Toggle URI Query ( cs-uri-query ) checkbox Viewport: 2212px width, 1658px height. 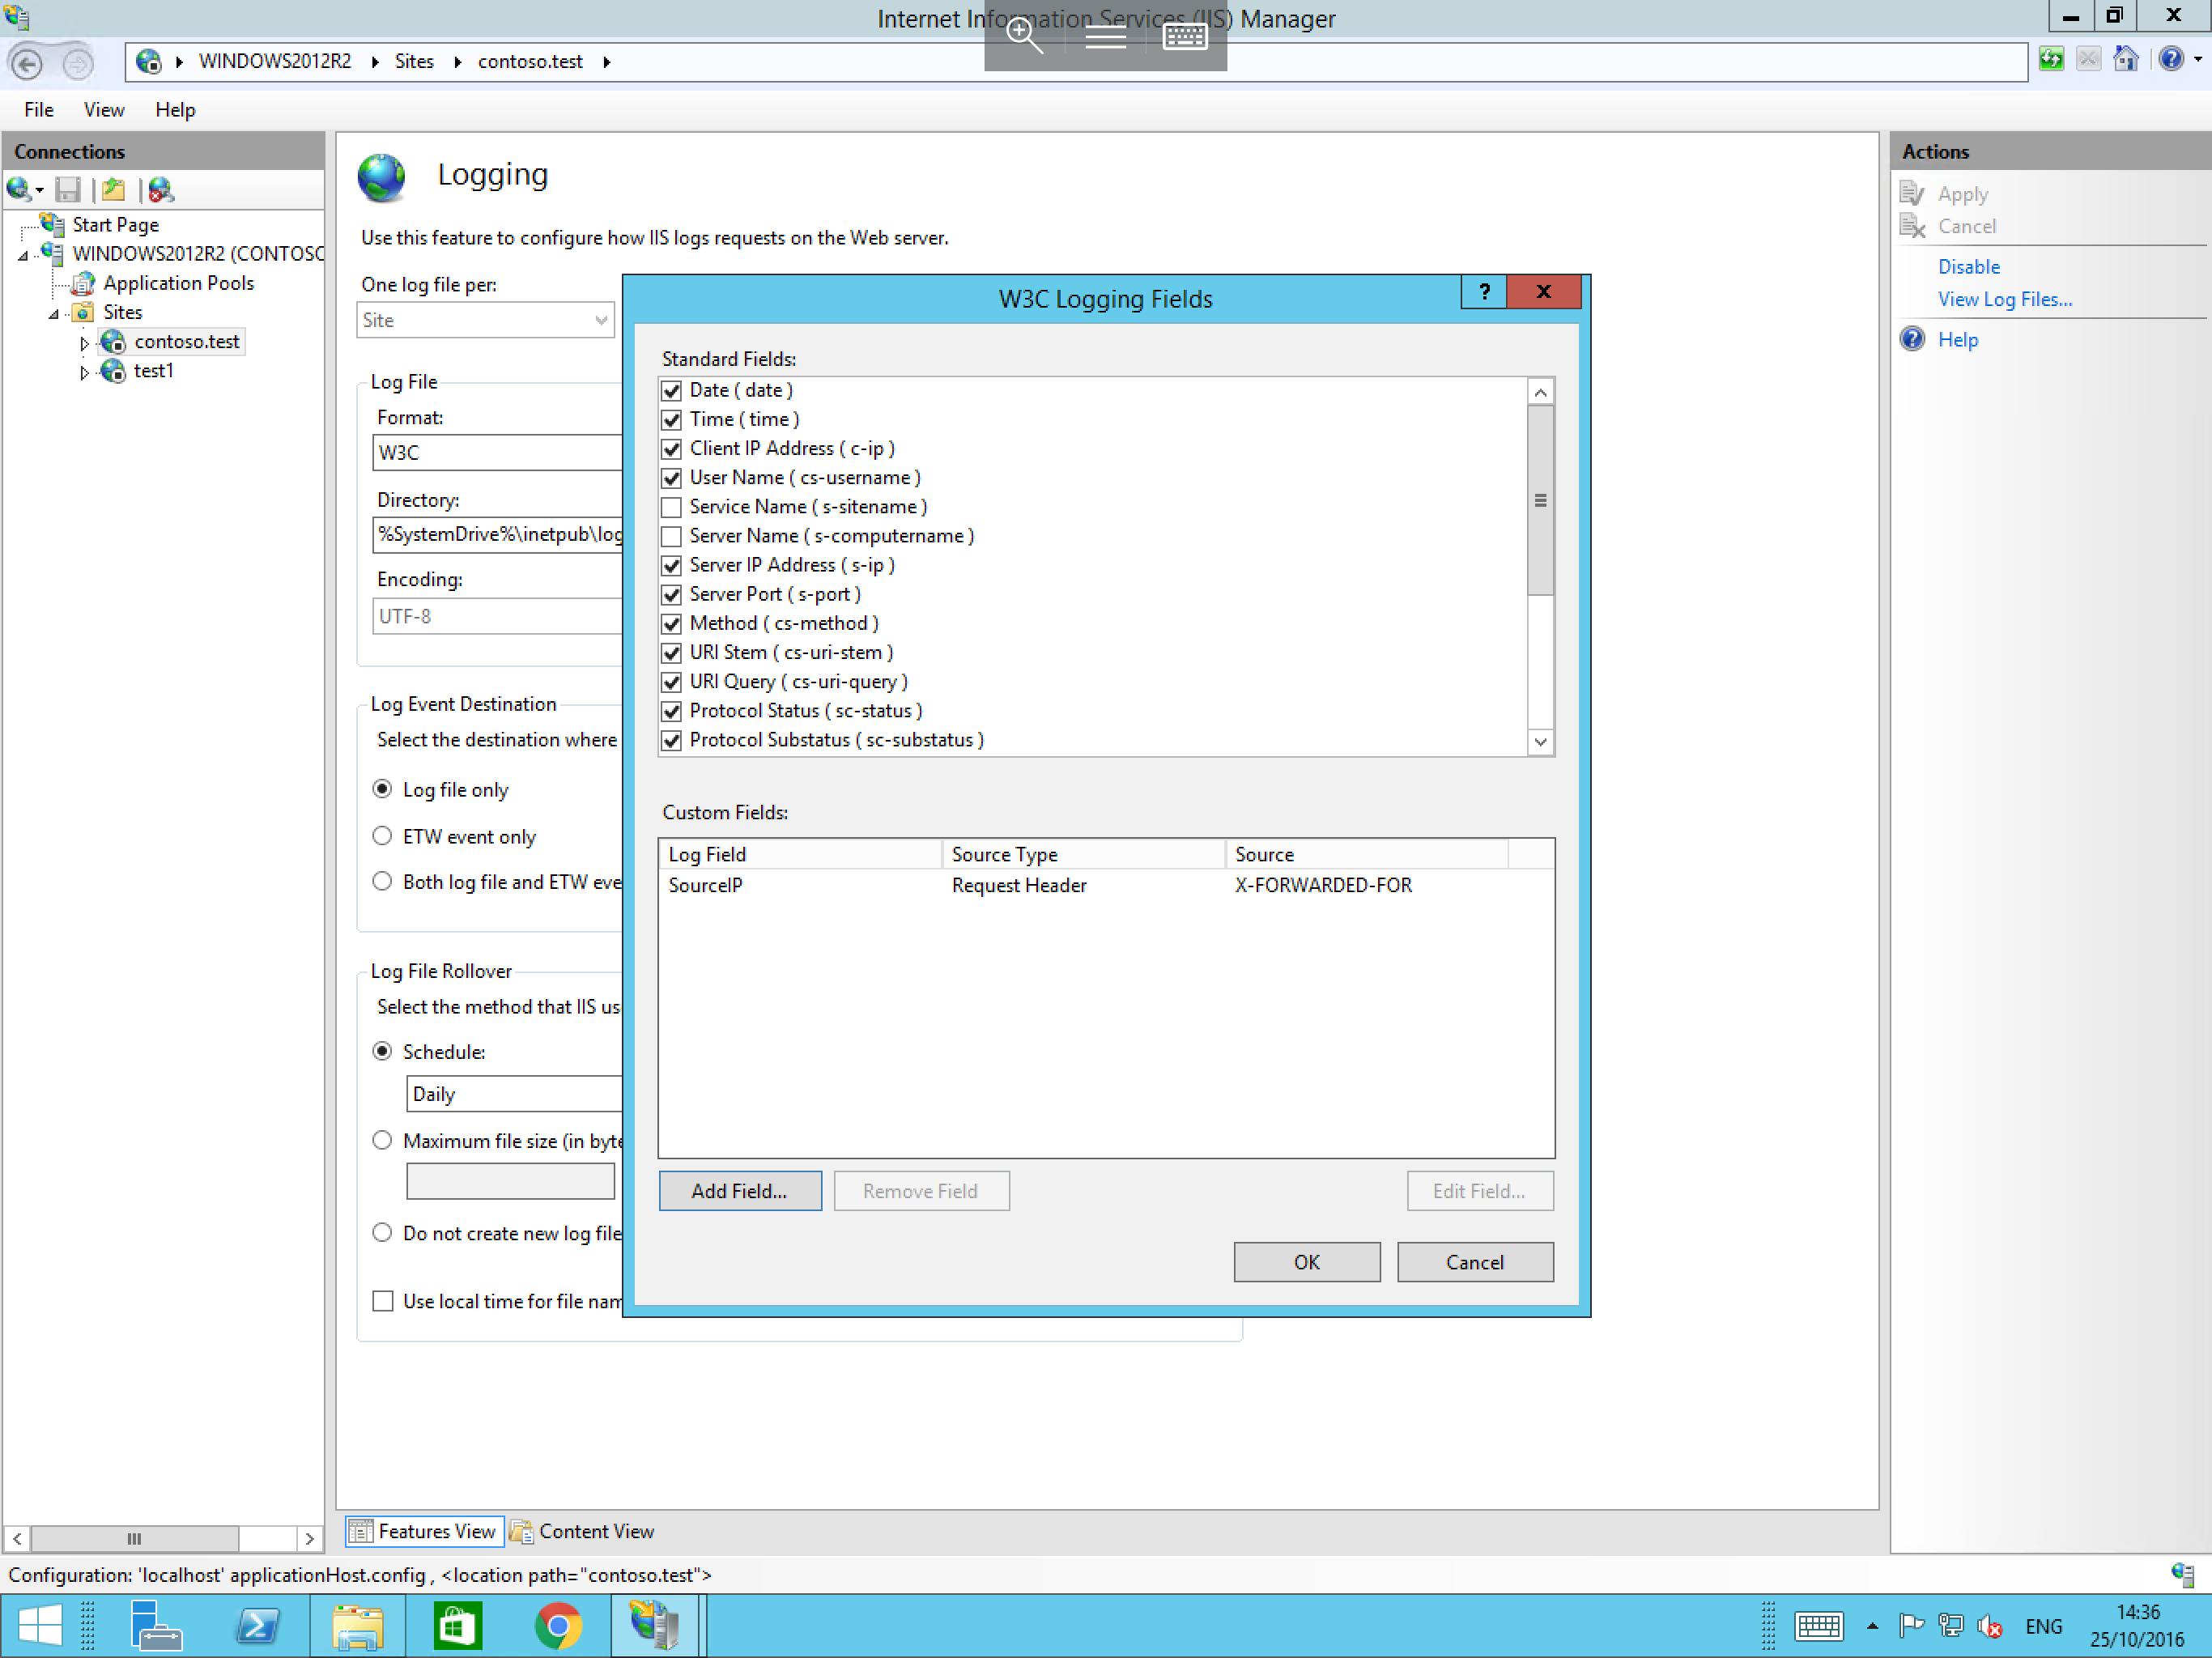(672, 682)
